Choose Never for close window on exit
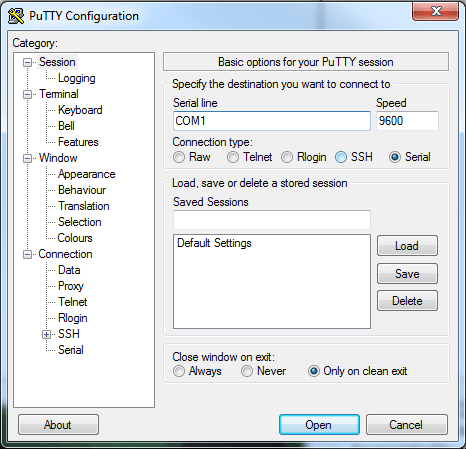The width and height of the screenshot is (466, 449). click(247, 371)
